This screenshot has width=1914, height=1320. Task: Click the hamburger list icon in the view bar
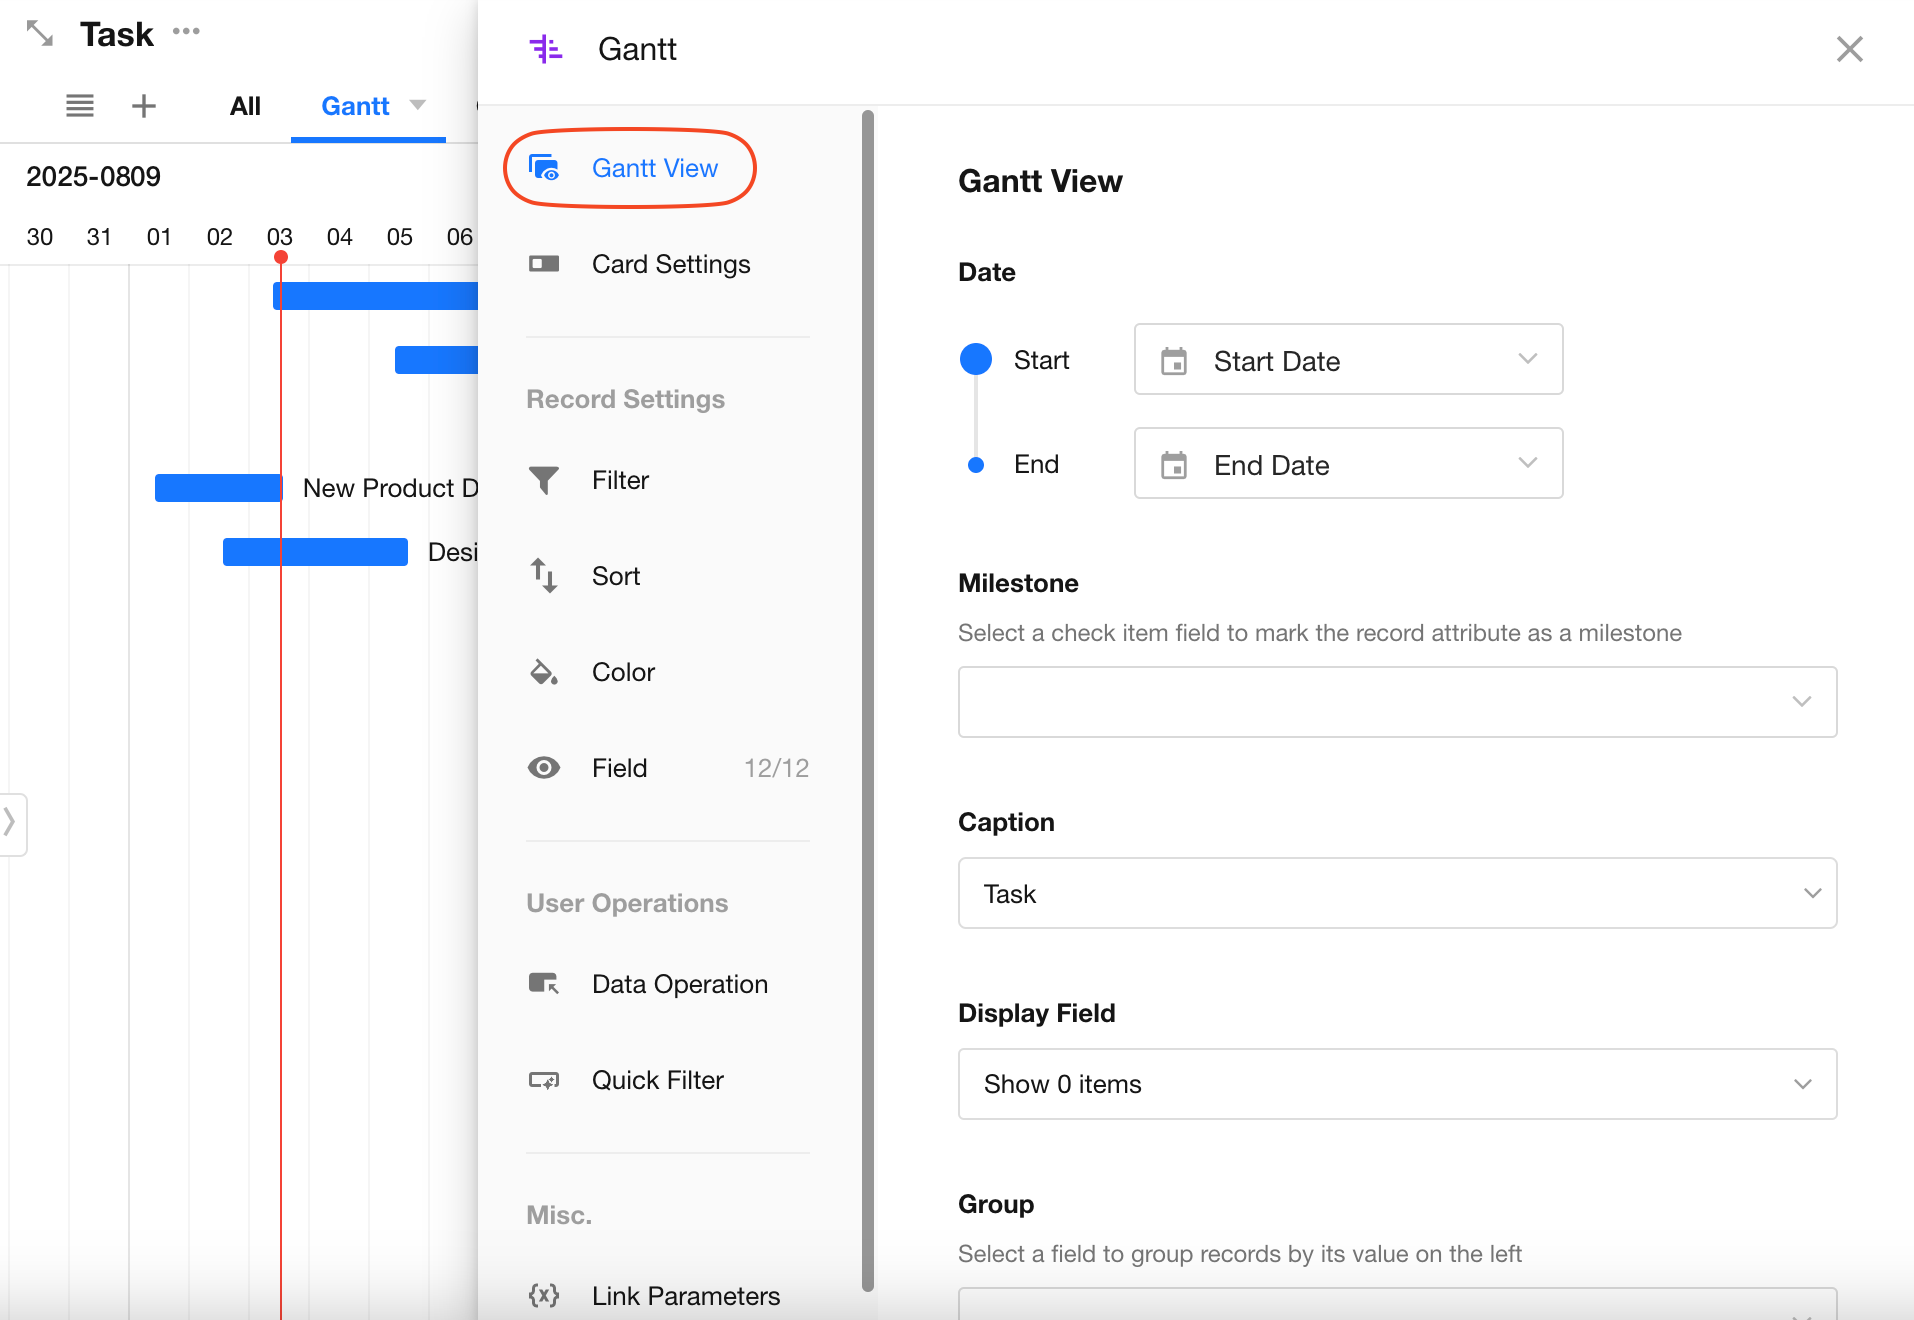pyautogui.click(x=80, y=106)
